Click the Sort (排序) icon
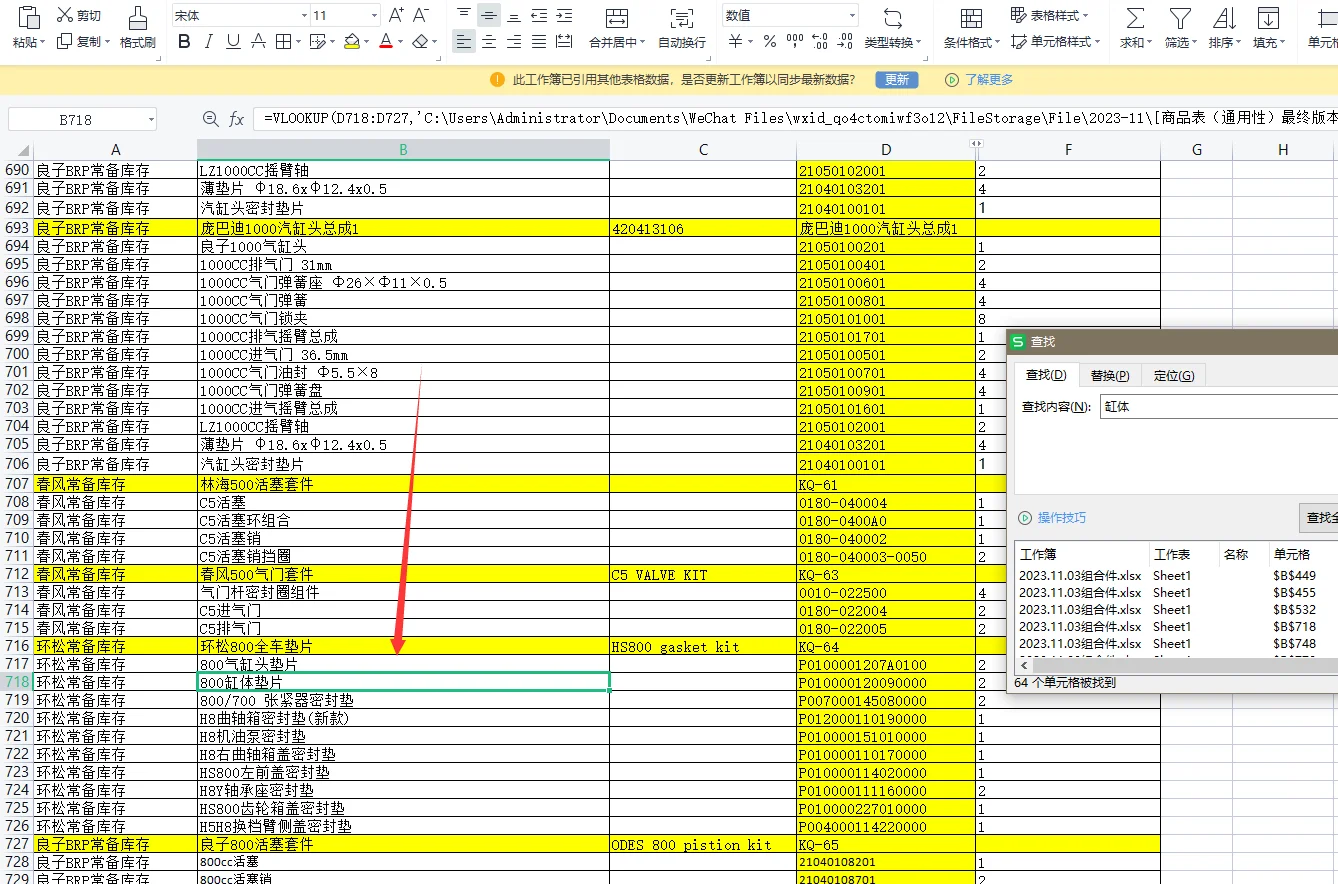This screenshot has width=1338, height=884. coord(1224,18)
